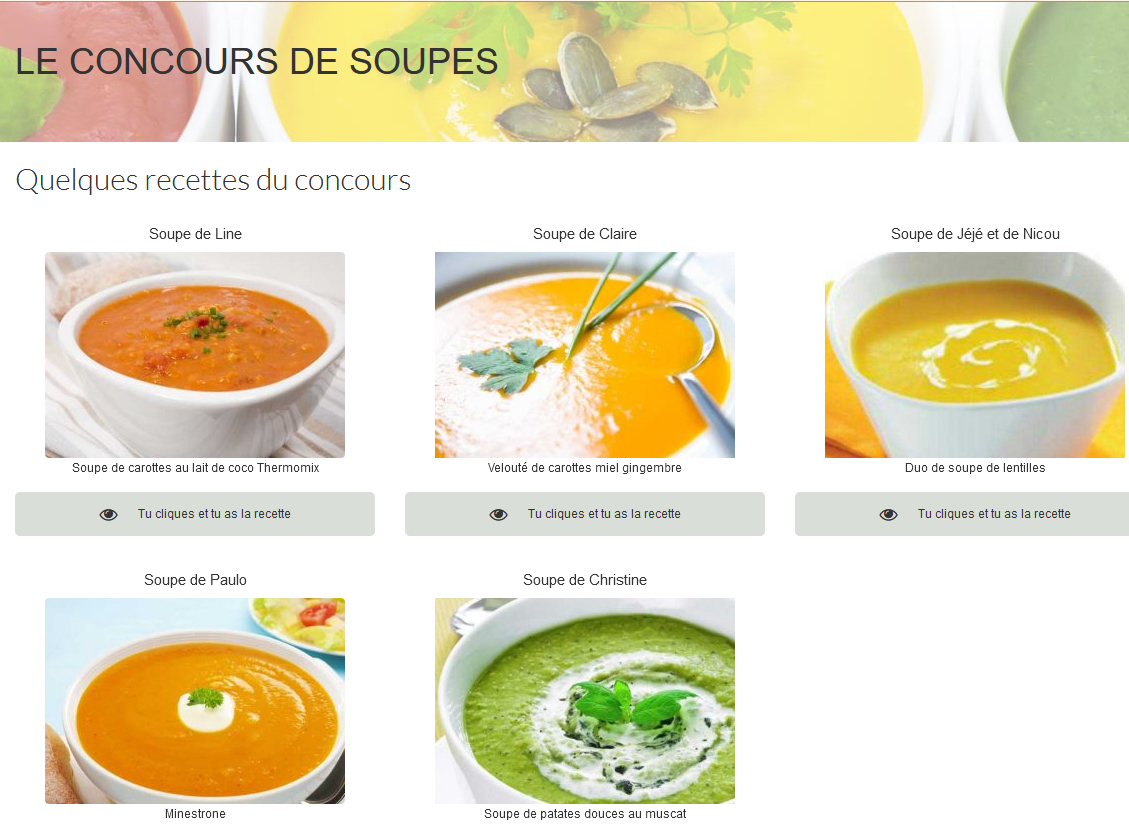Open the Soupe de Paulo Minestrone image
The image size is (1129, 833).
coord(195,701)
